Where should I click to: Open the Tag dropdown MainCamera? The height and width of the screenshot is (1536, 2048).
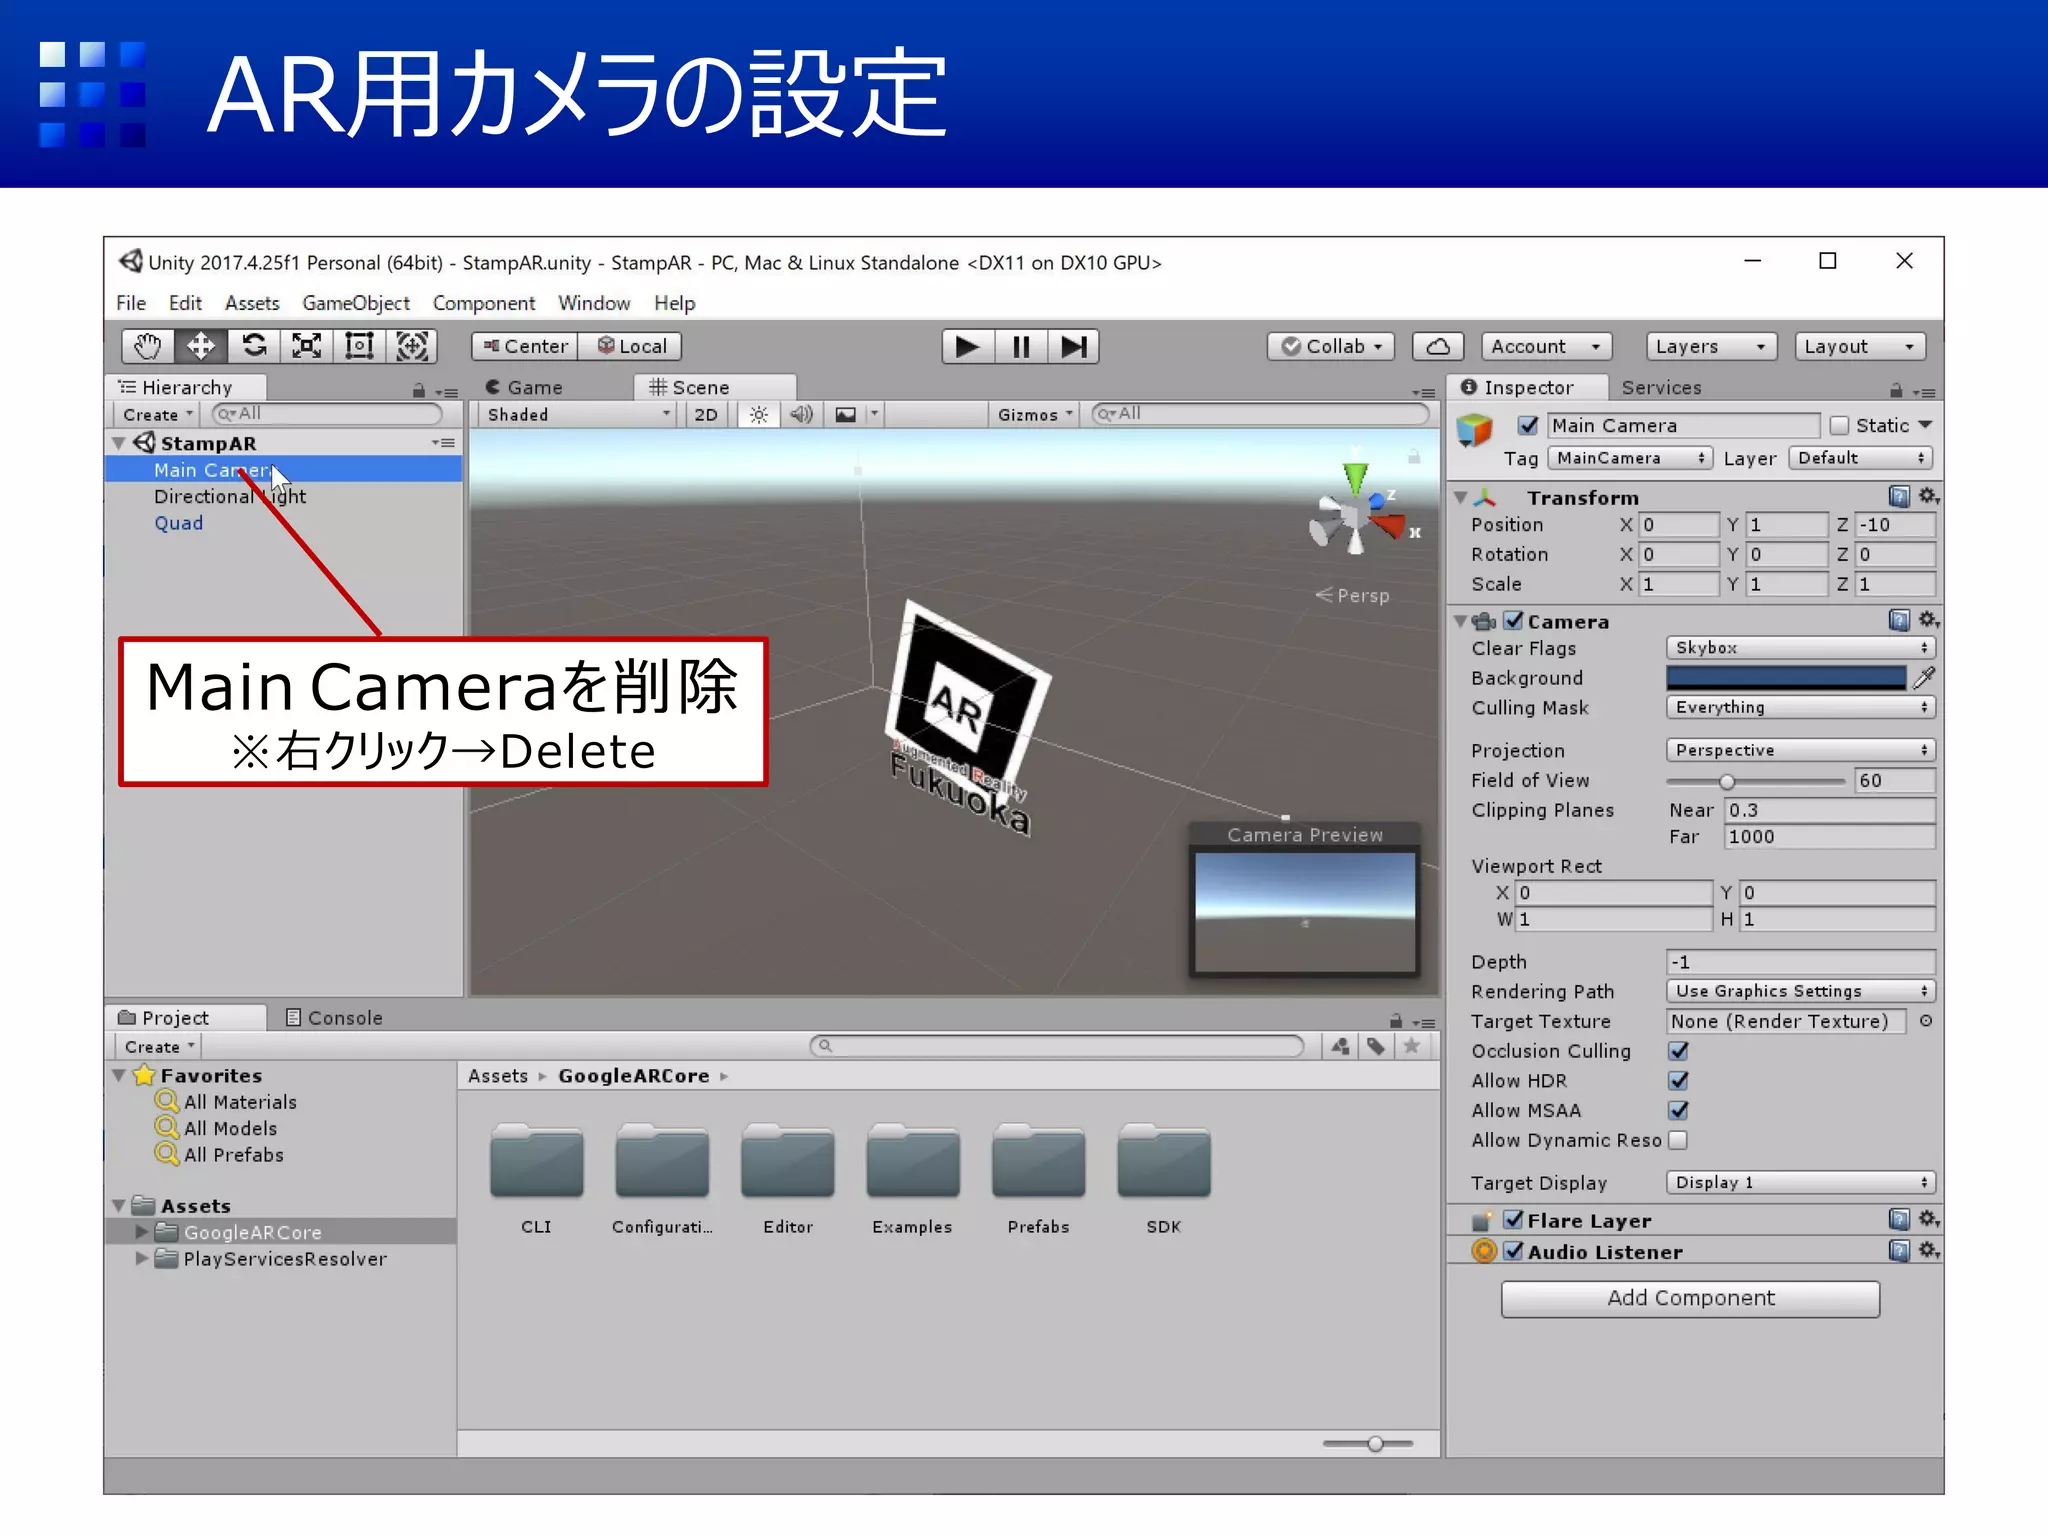click(1629, 458)
